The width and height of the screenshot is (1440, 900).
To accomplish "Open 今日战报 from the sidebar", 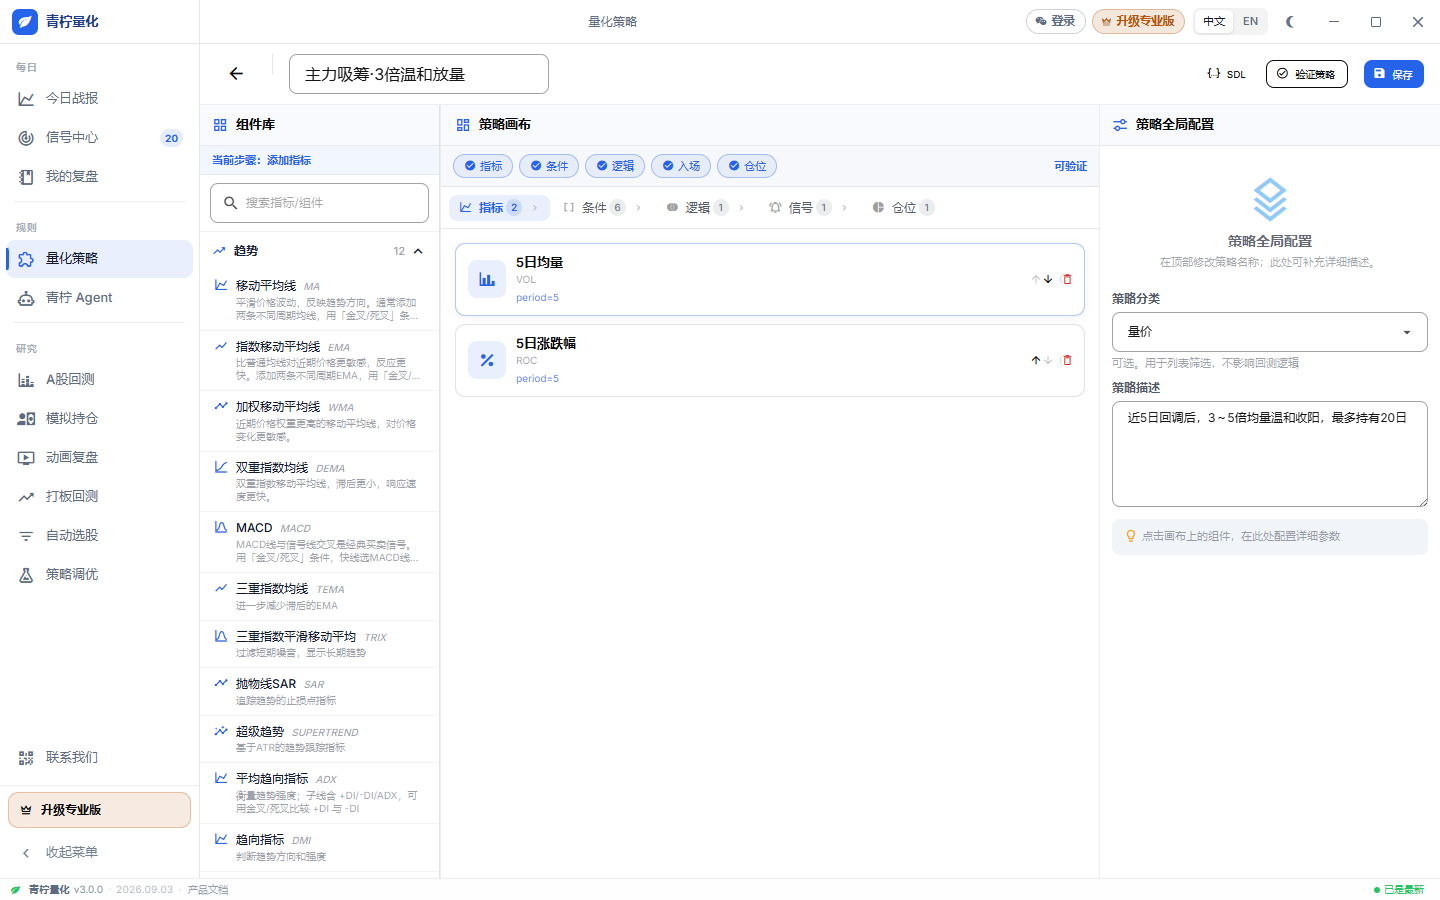I will [99, 98].
